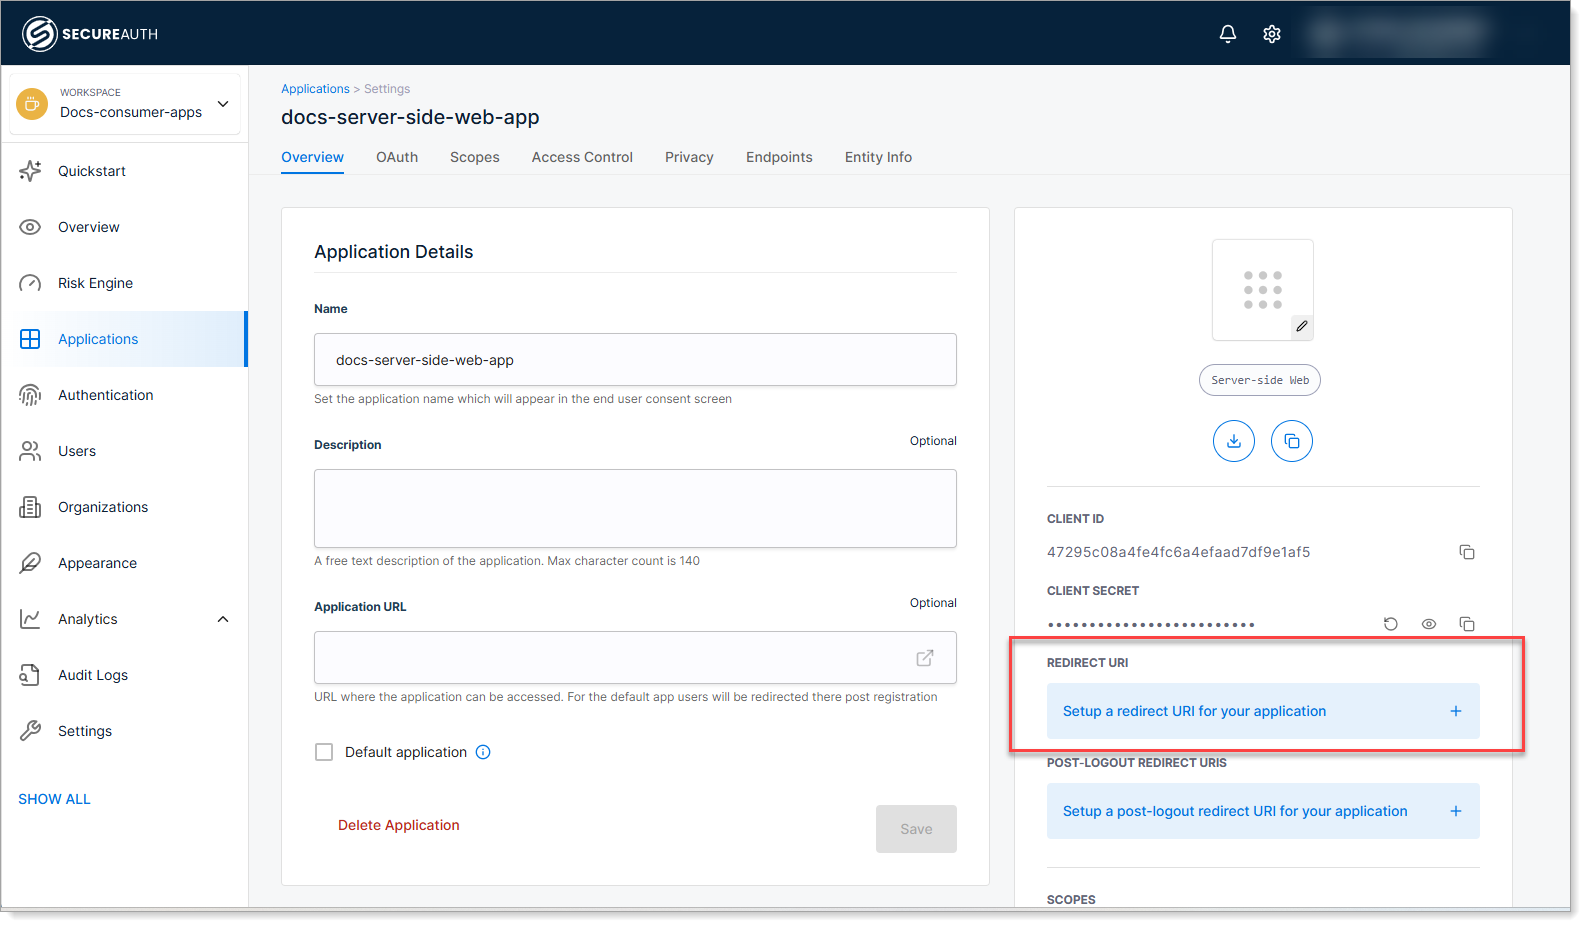Click the Organizations building icon
This screenshot has height=927, width=1586.
point(30,507)
